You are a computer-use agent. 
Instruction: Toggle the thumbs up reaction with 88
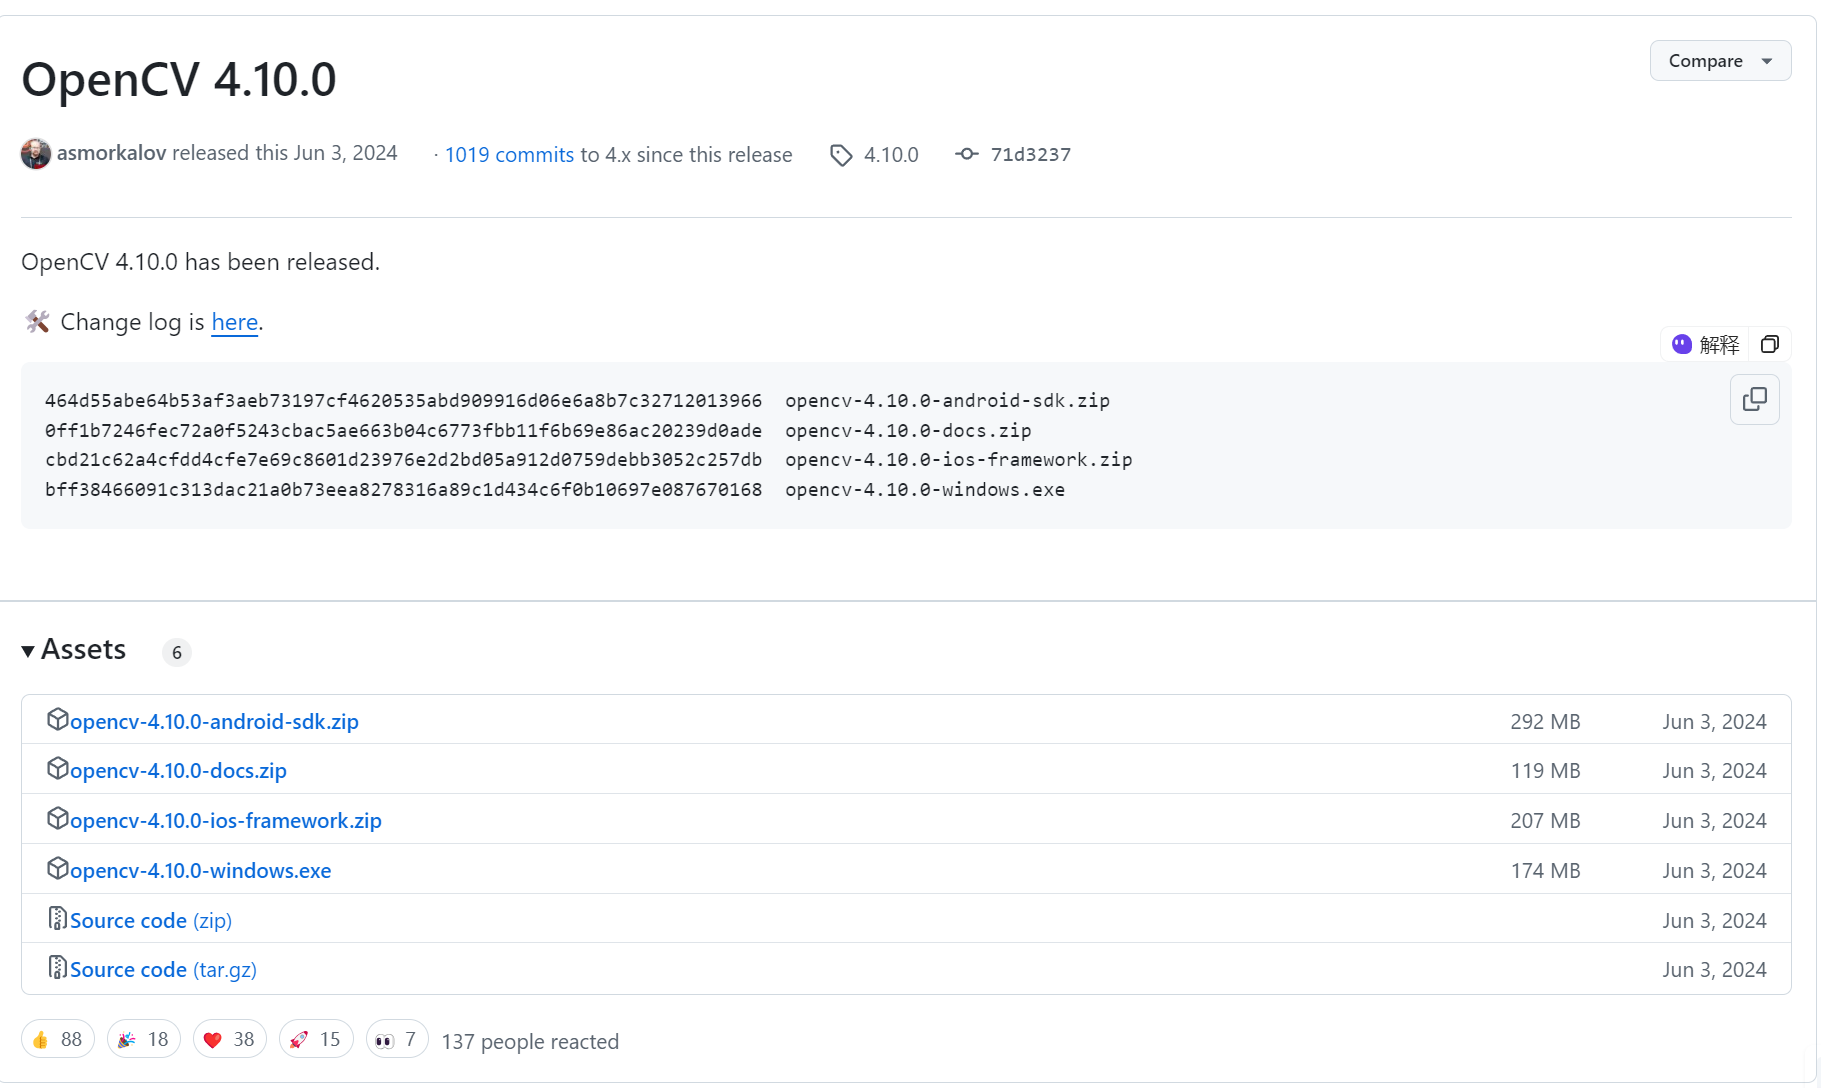(58, 1039)
